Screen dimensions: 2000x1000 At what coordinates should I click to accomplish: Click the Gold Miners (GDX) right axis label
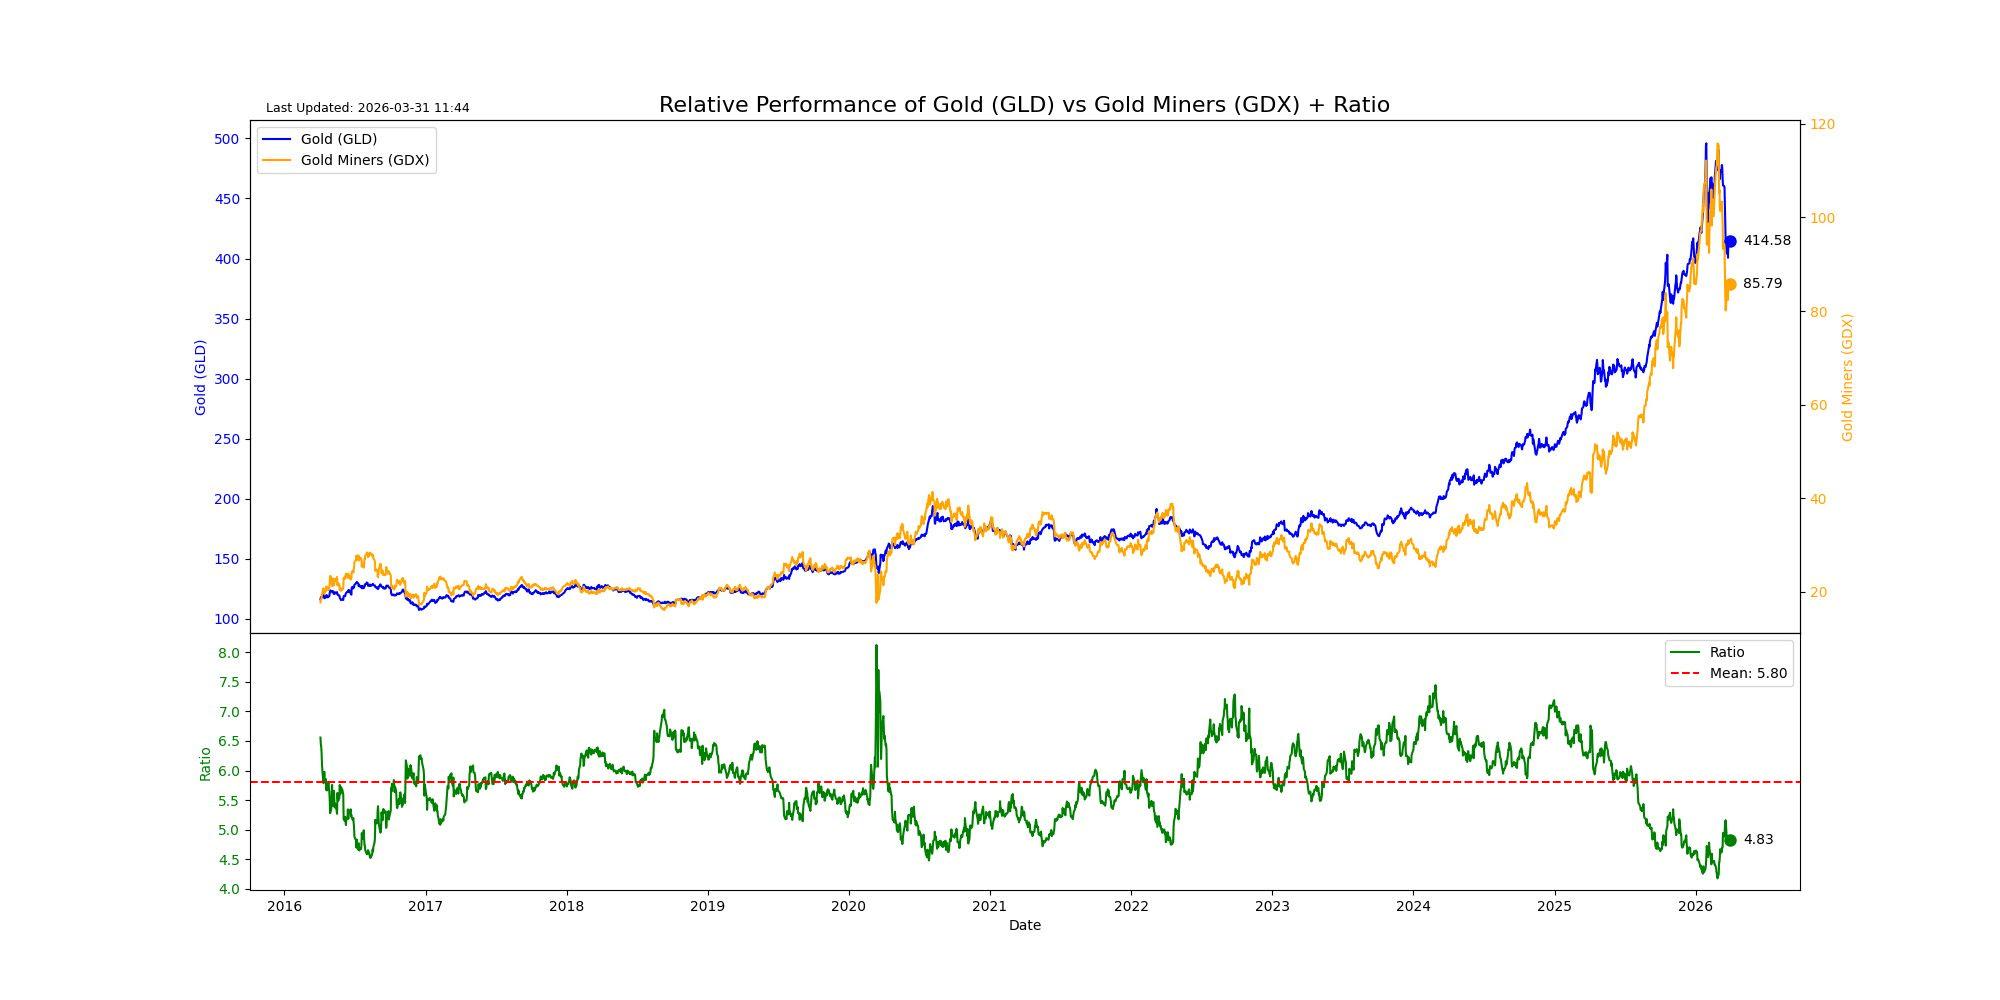(1847, 377)
